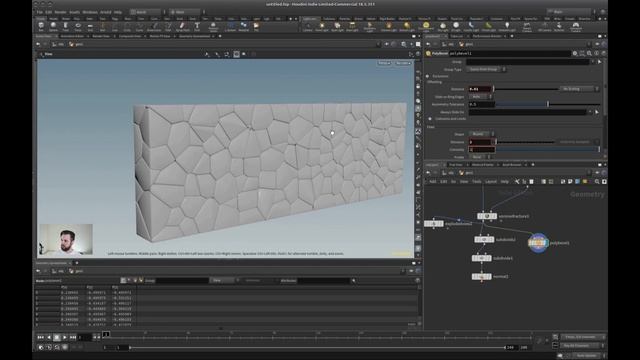The width and height of the screenshot is (640, 360).
Task: Create an Area Light from the shelf
Action: (x=352, y=27)
